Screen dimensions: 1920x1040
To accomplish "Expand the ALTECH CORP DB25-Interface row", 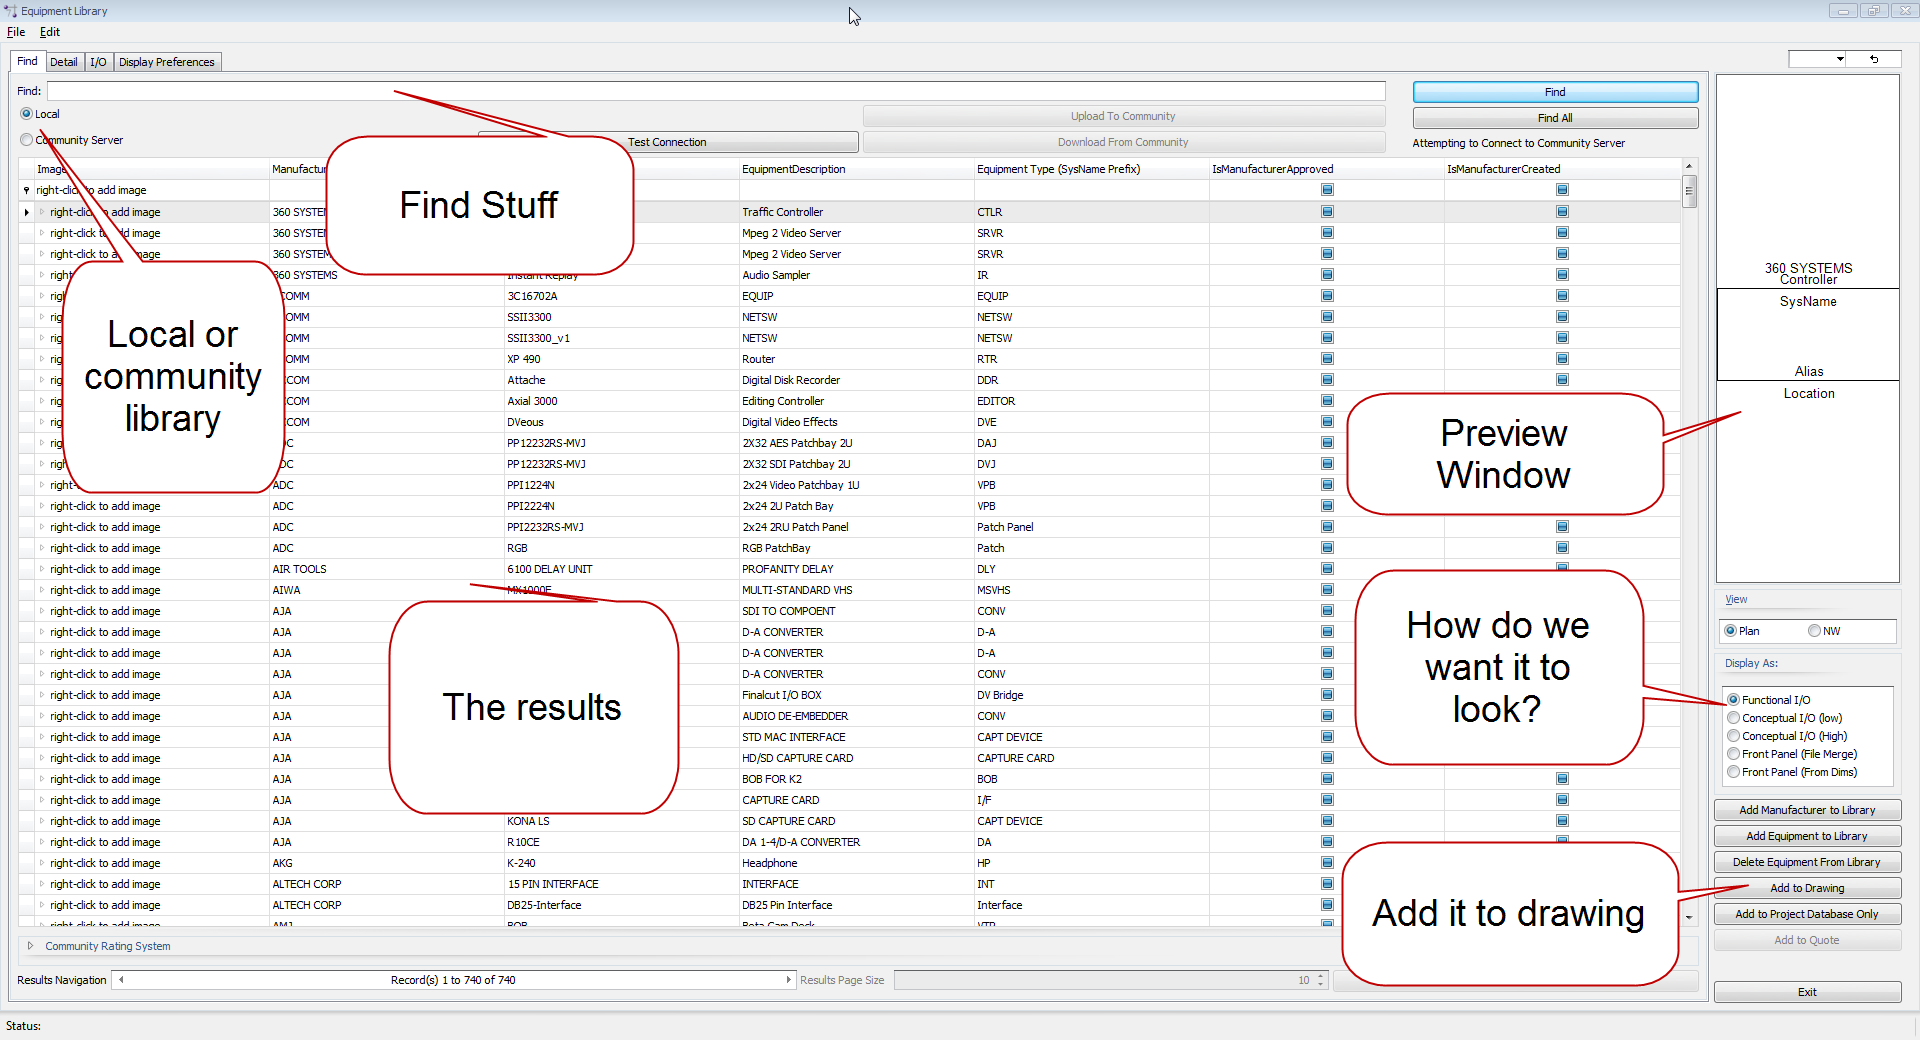I will (x=42, y=905).
